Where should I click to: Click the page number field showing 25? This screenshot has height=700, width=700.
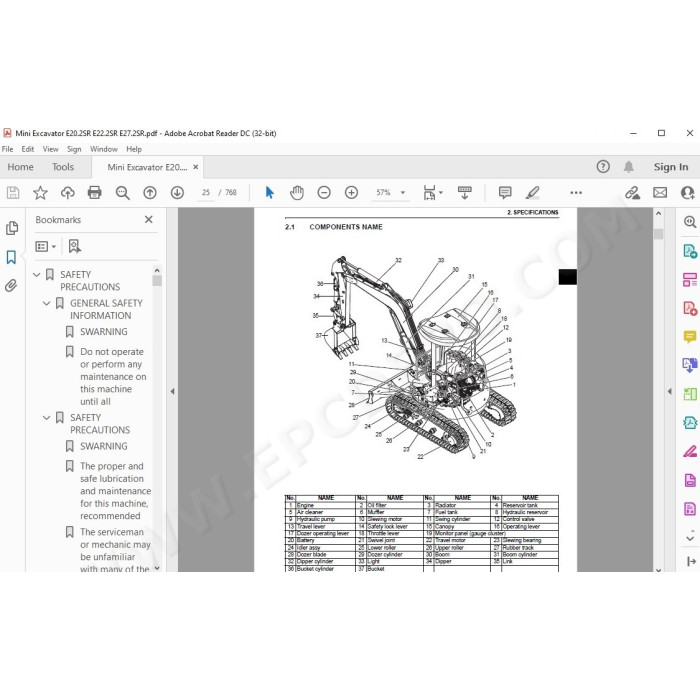[206, 193]
